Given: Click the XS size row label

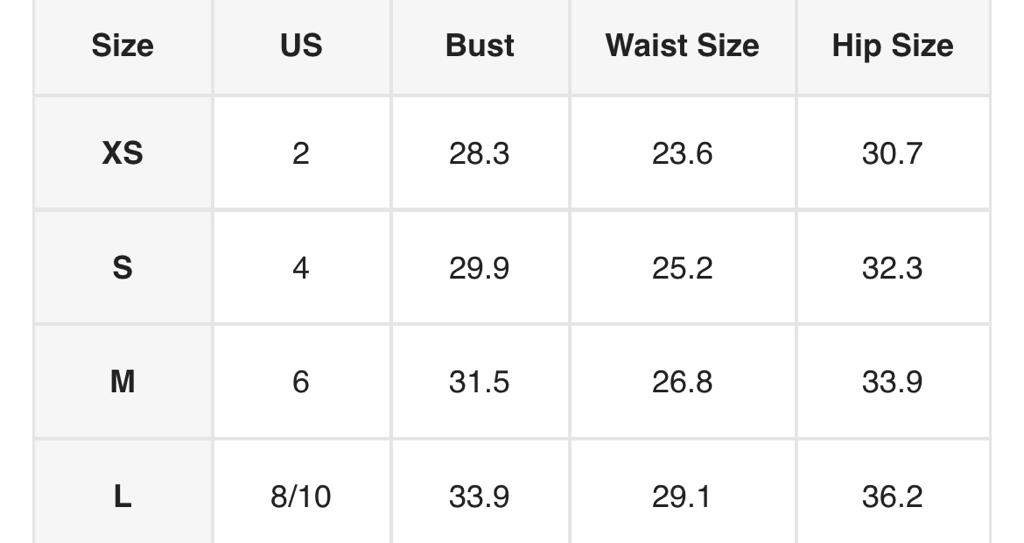Looking at the screenshot, I should 122,153.
